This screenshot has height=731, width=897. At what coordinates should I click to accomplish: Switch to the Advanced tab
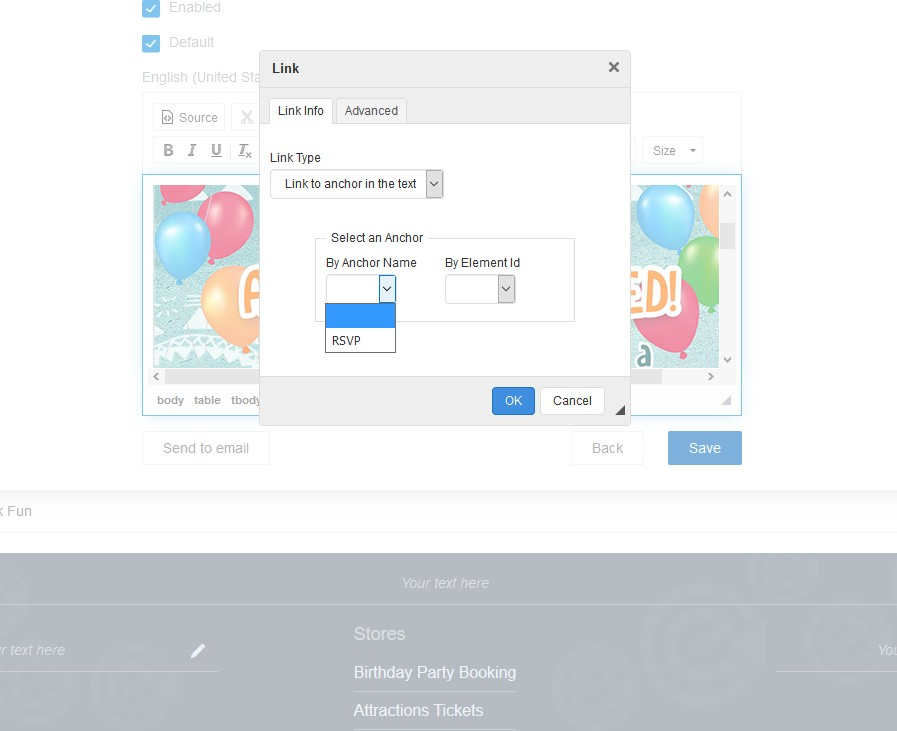pos(371,111)
